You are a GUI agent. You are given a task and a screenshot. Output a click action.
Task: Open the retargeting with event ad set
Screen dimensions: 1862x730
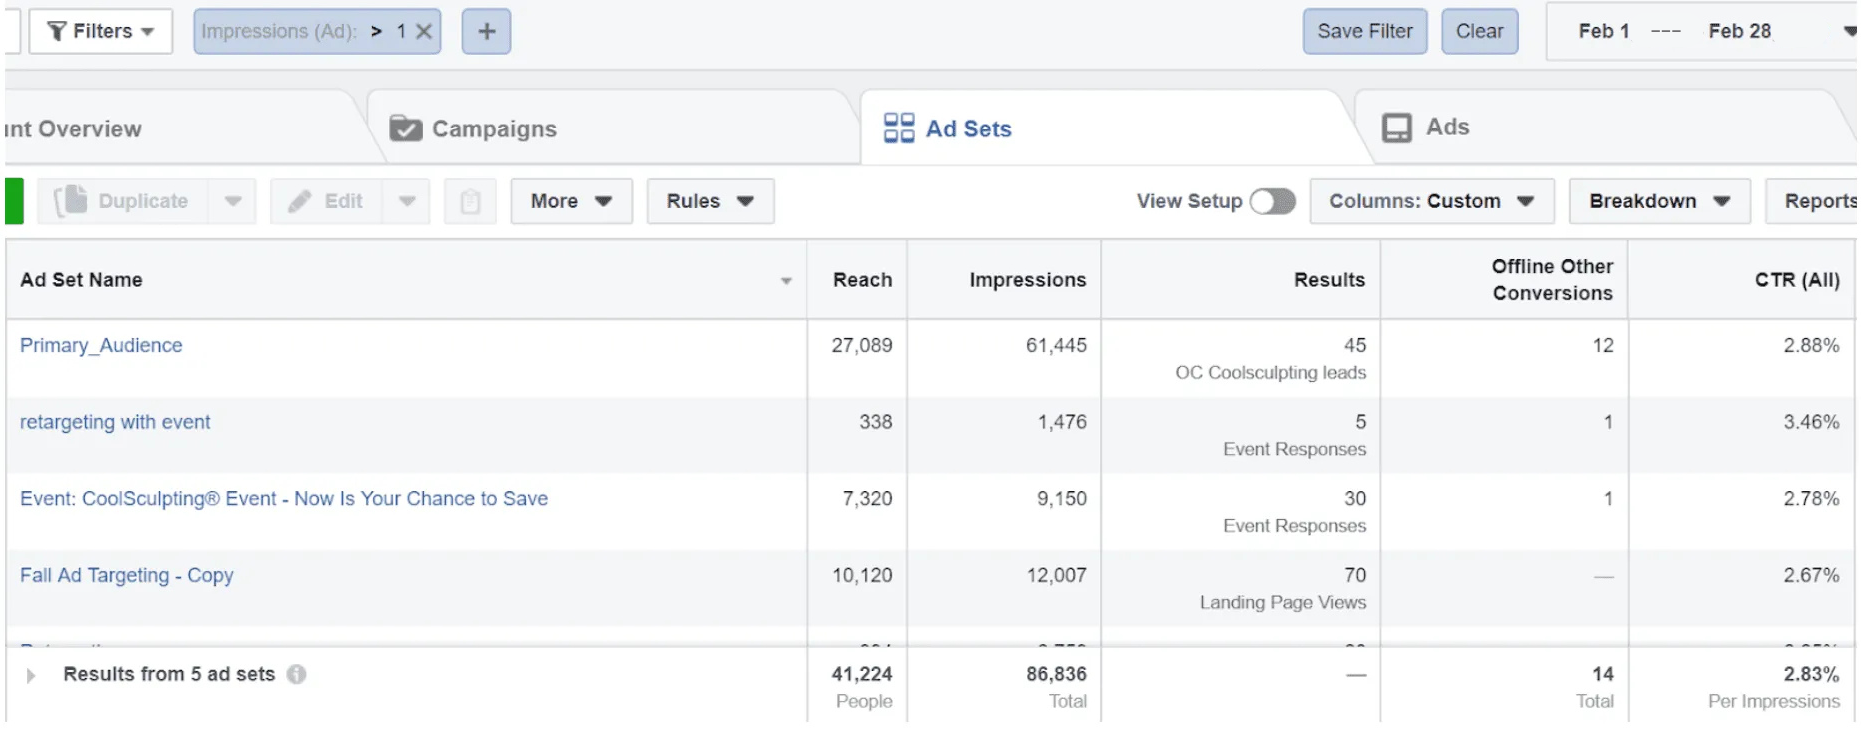coord(115,422)
